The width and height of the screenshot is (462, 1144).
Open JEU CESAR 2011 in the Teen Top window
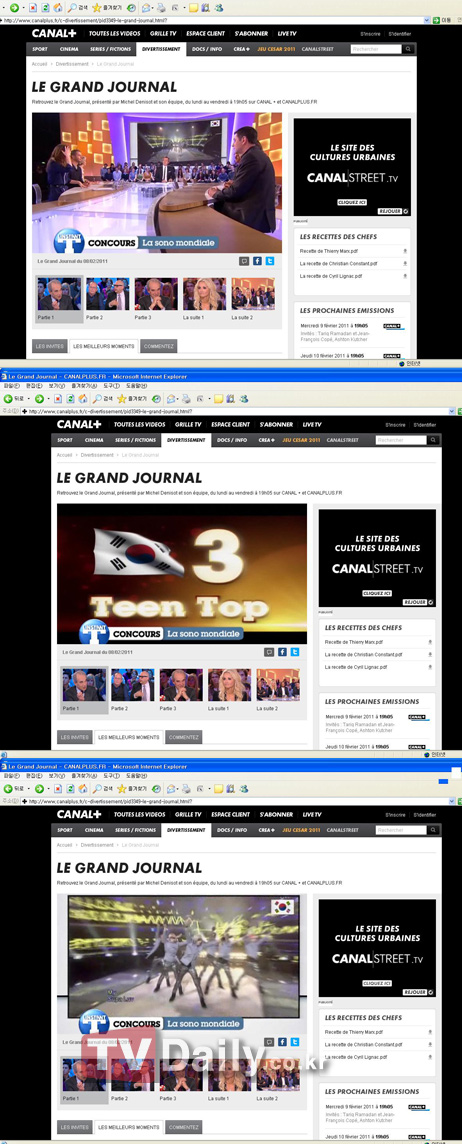point(301,440)
